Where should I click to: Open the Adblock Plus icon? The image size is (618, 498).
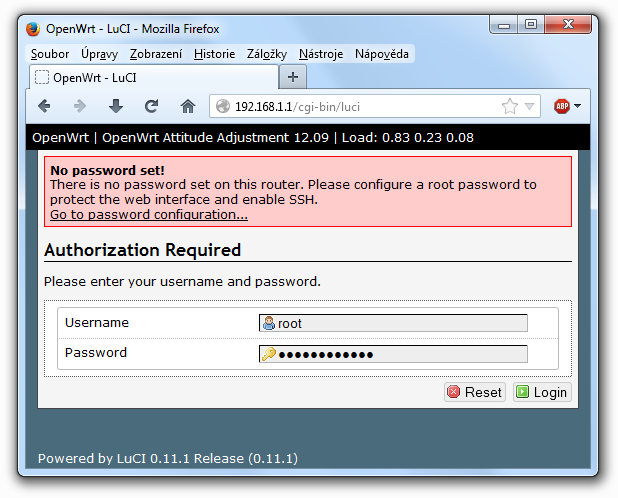click(x=562, y=106)
